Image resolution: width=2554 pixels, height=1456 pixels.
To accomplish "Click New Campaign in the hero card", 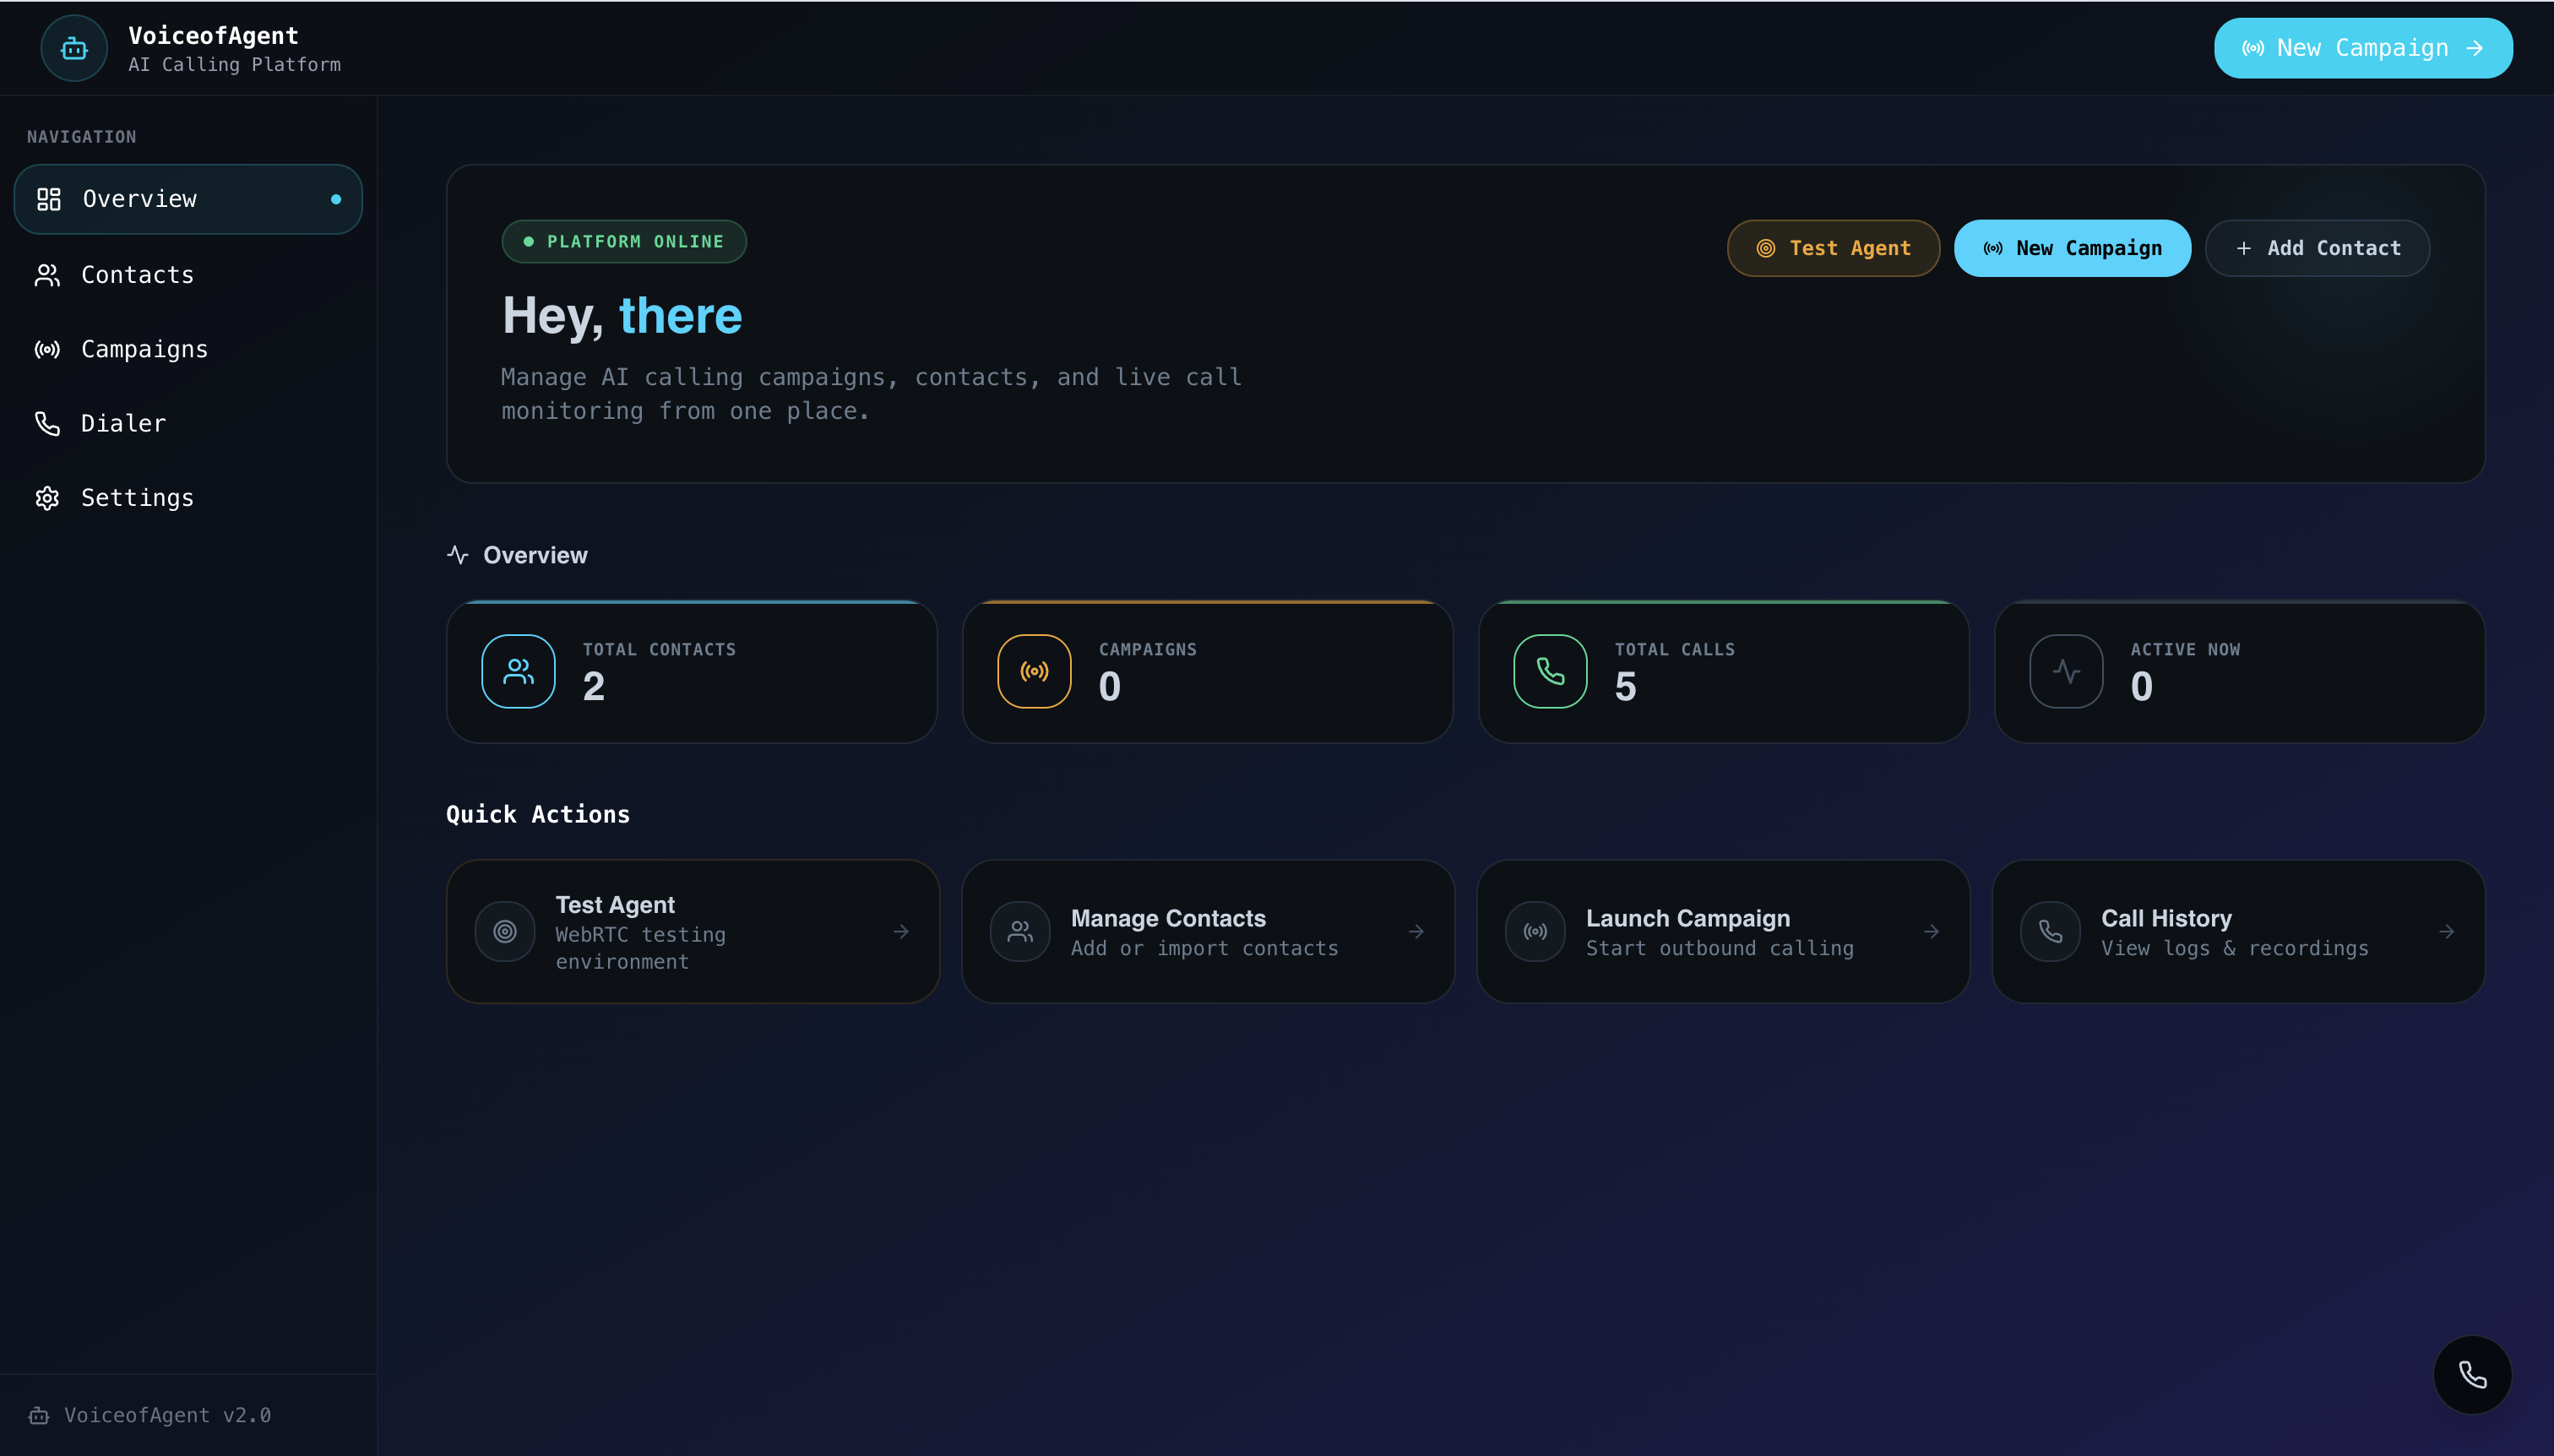I will (x=2072, y=248).
